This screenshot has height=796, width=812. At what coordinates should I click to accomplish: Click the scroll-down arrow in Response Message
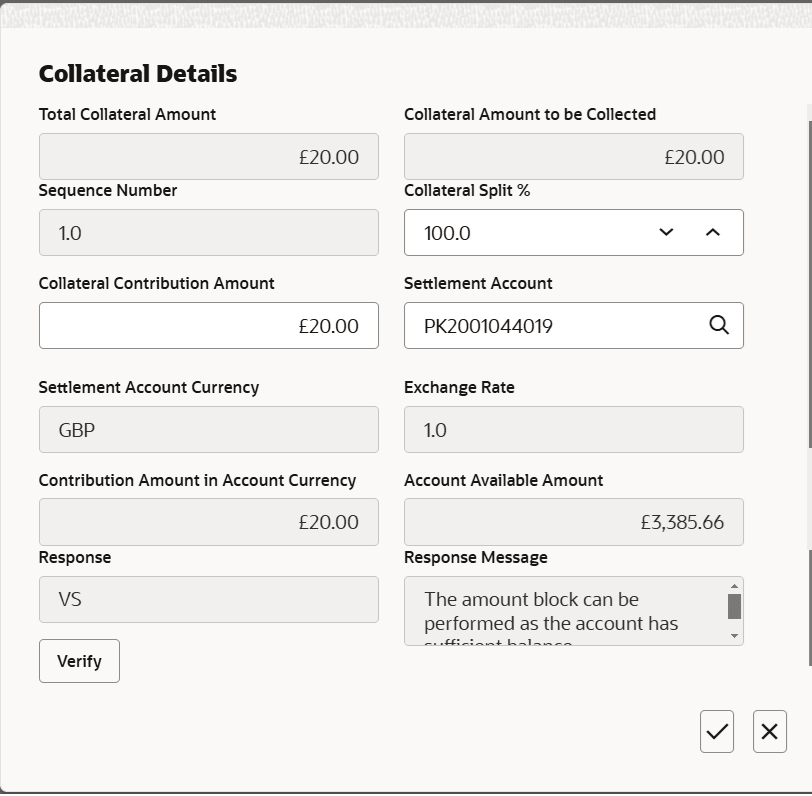[732, 637]
